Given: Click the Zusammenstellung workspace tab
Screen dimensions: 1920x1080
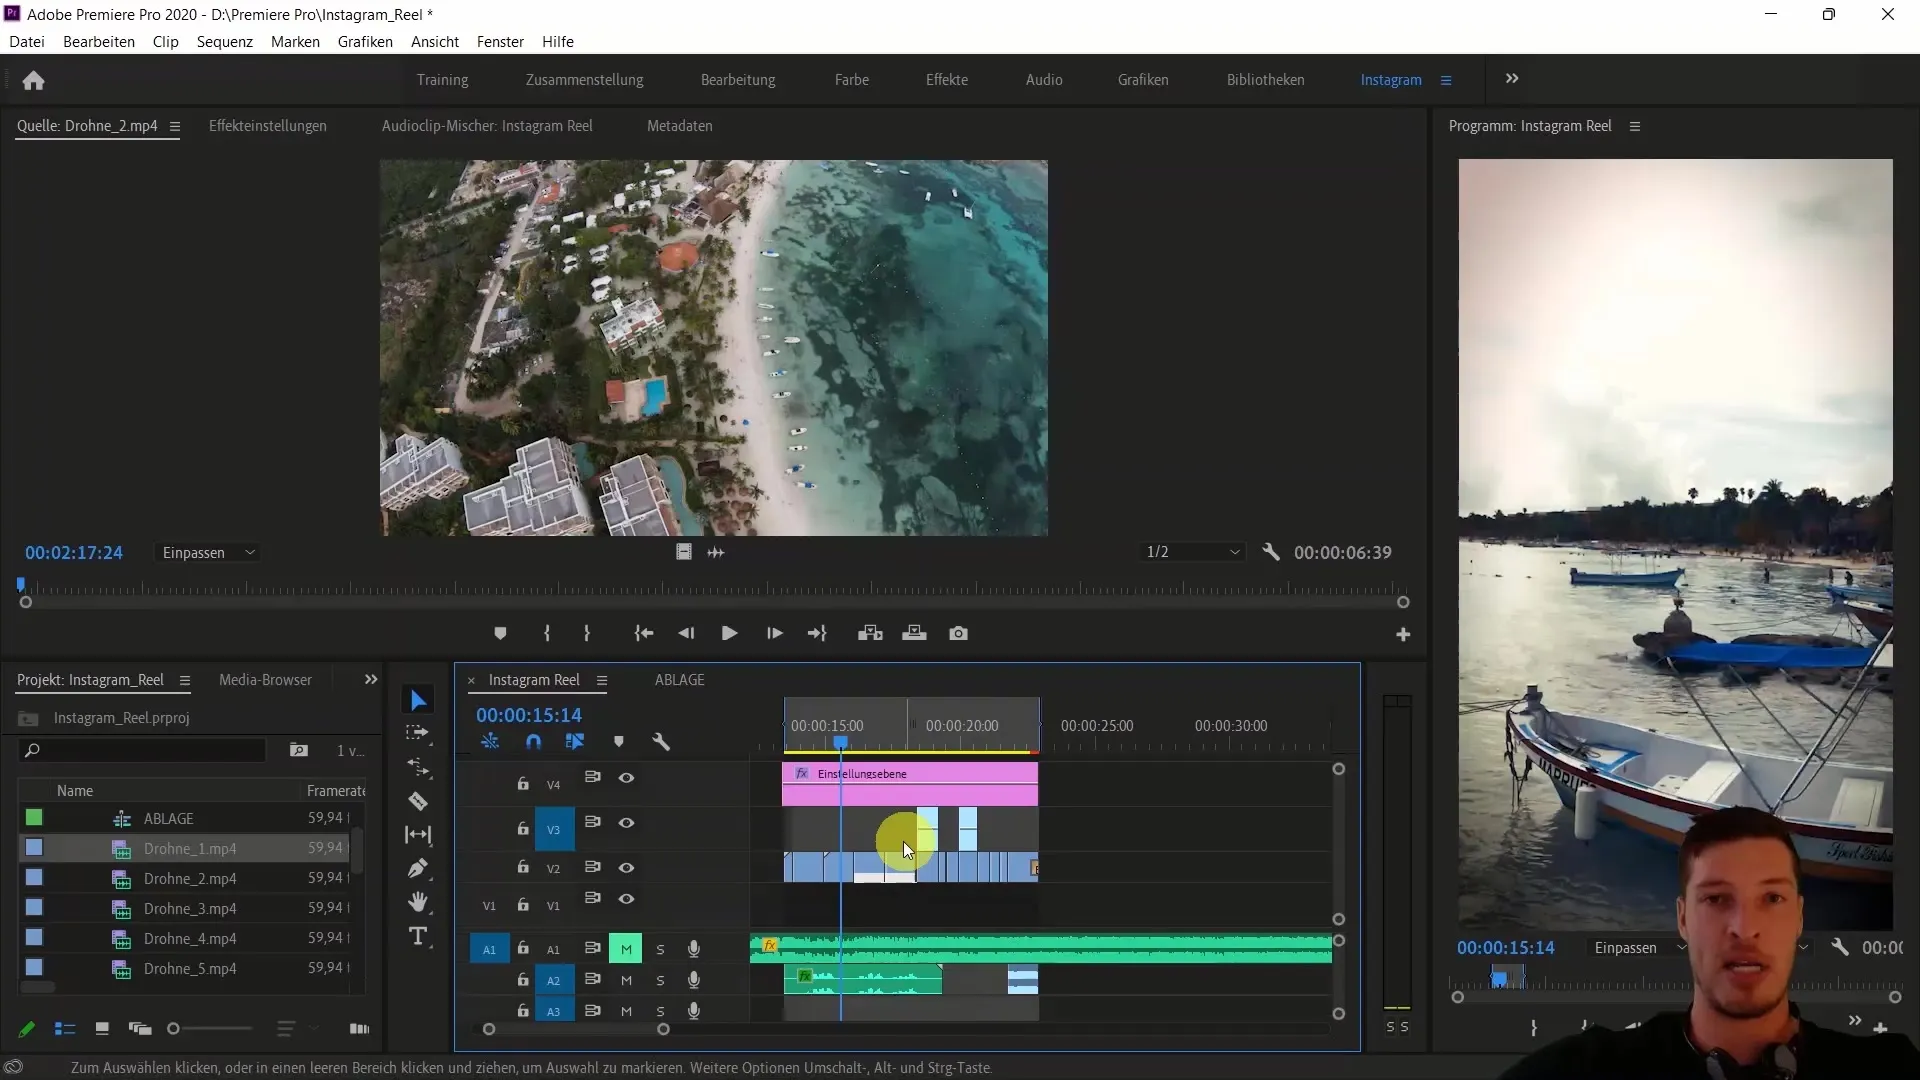Looking at the screenshot, I should coord(585,79).
